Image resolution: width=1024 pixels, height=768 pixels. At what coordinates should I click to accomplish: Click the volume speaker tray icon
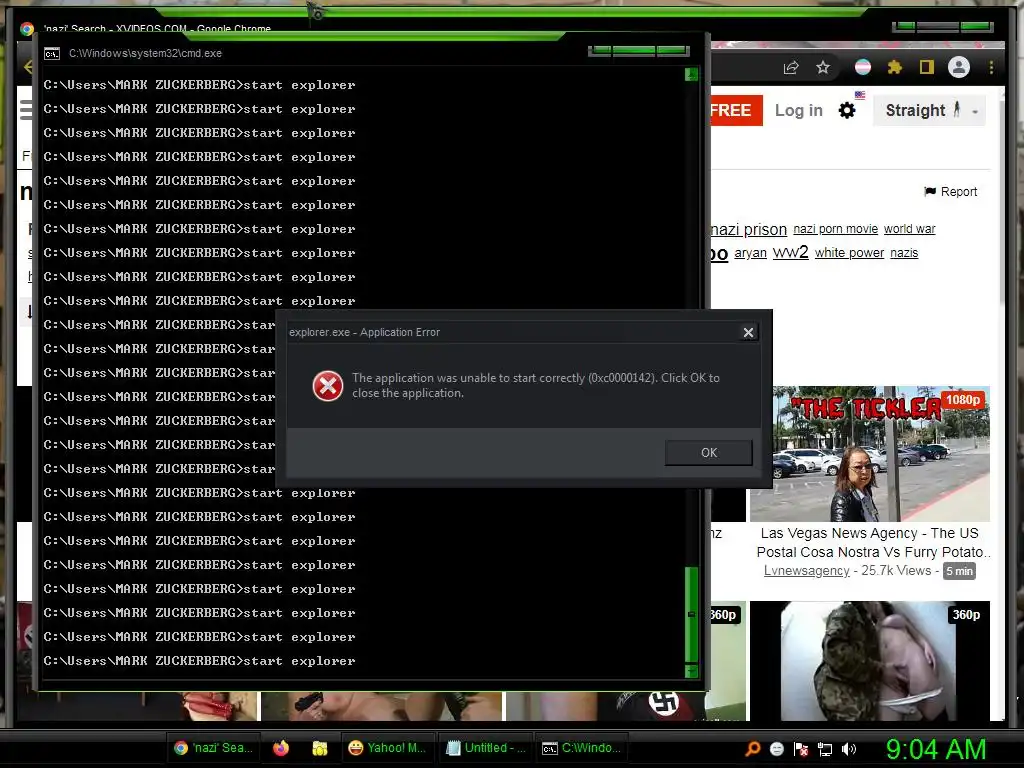[849, 749]
